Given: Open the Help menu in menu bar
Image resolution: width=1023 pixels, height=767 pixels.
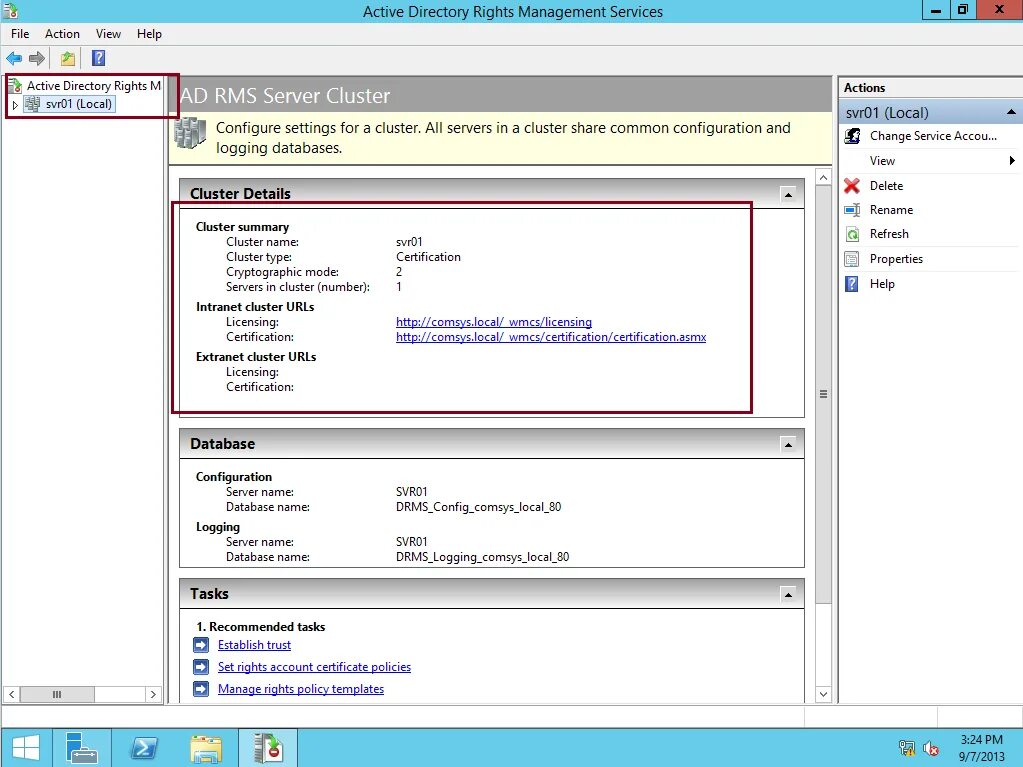Looking at the screenshot, I should 149,34.
